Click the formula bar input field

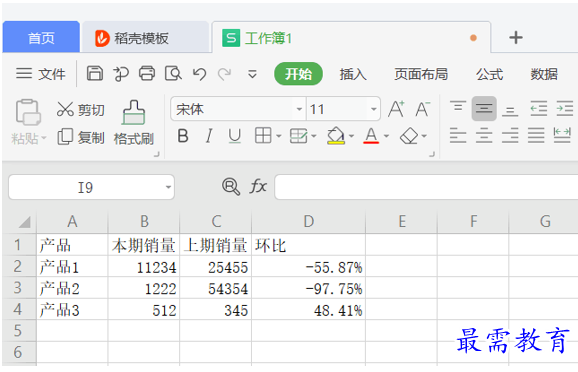[426, 187]
